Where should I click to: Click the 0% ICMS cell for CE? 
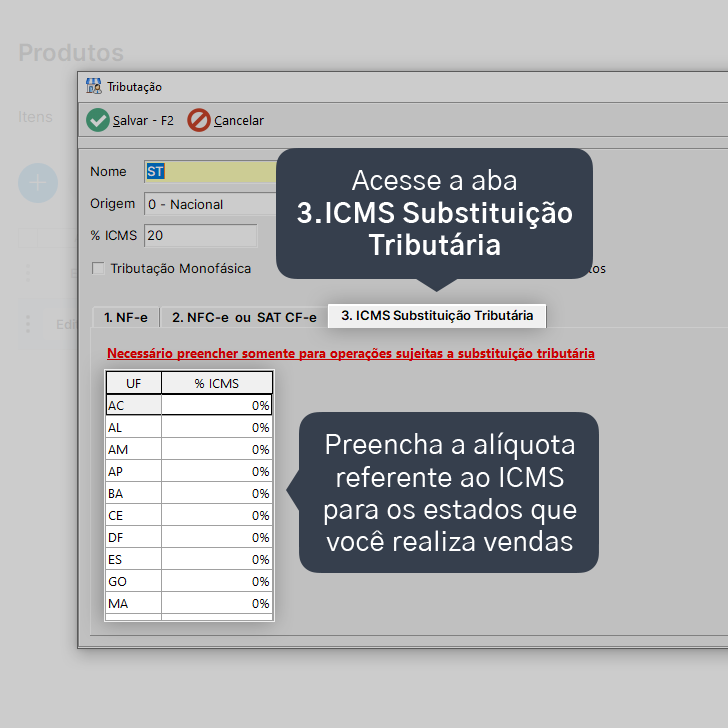point(217,515)
